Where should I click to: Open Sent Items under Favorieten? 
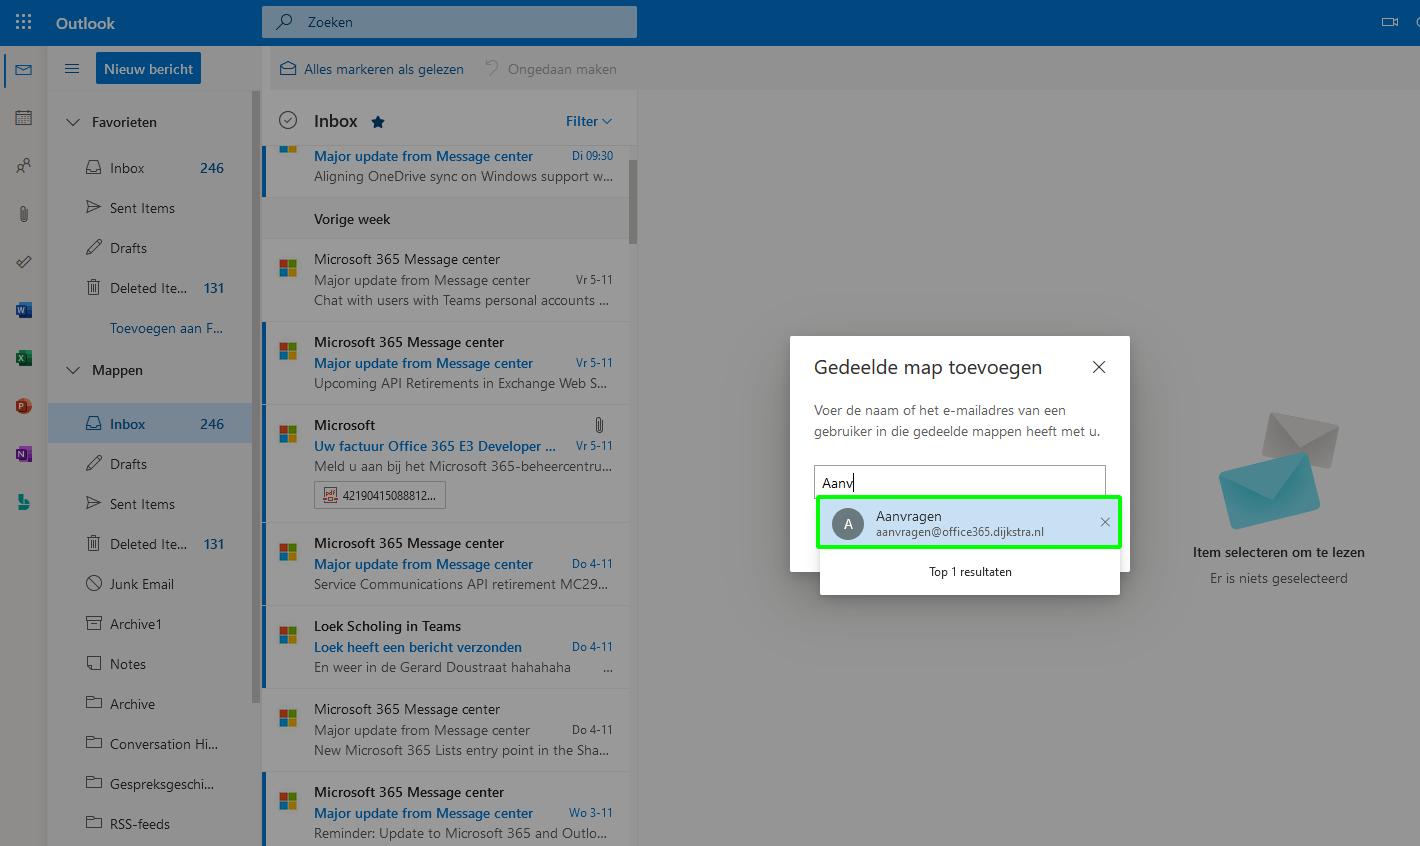[151, 208]
